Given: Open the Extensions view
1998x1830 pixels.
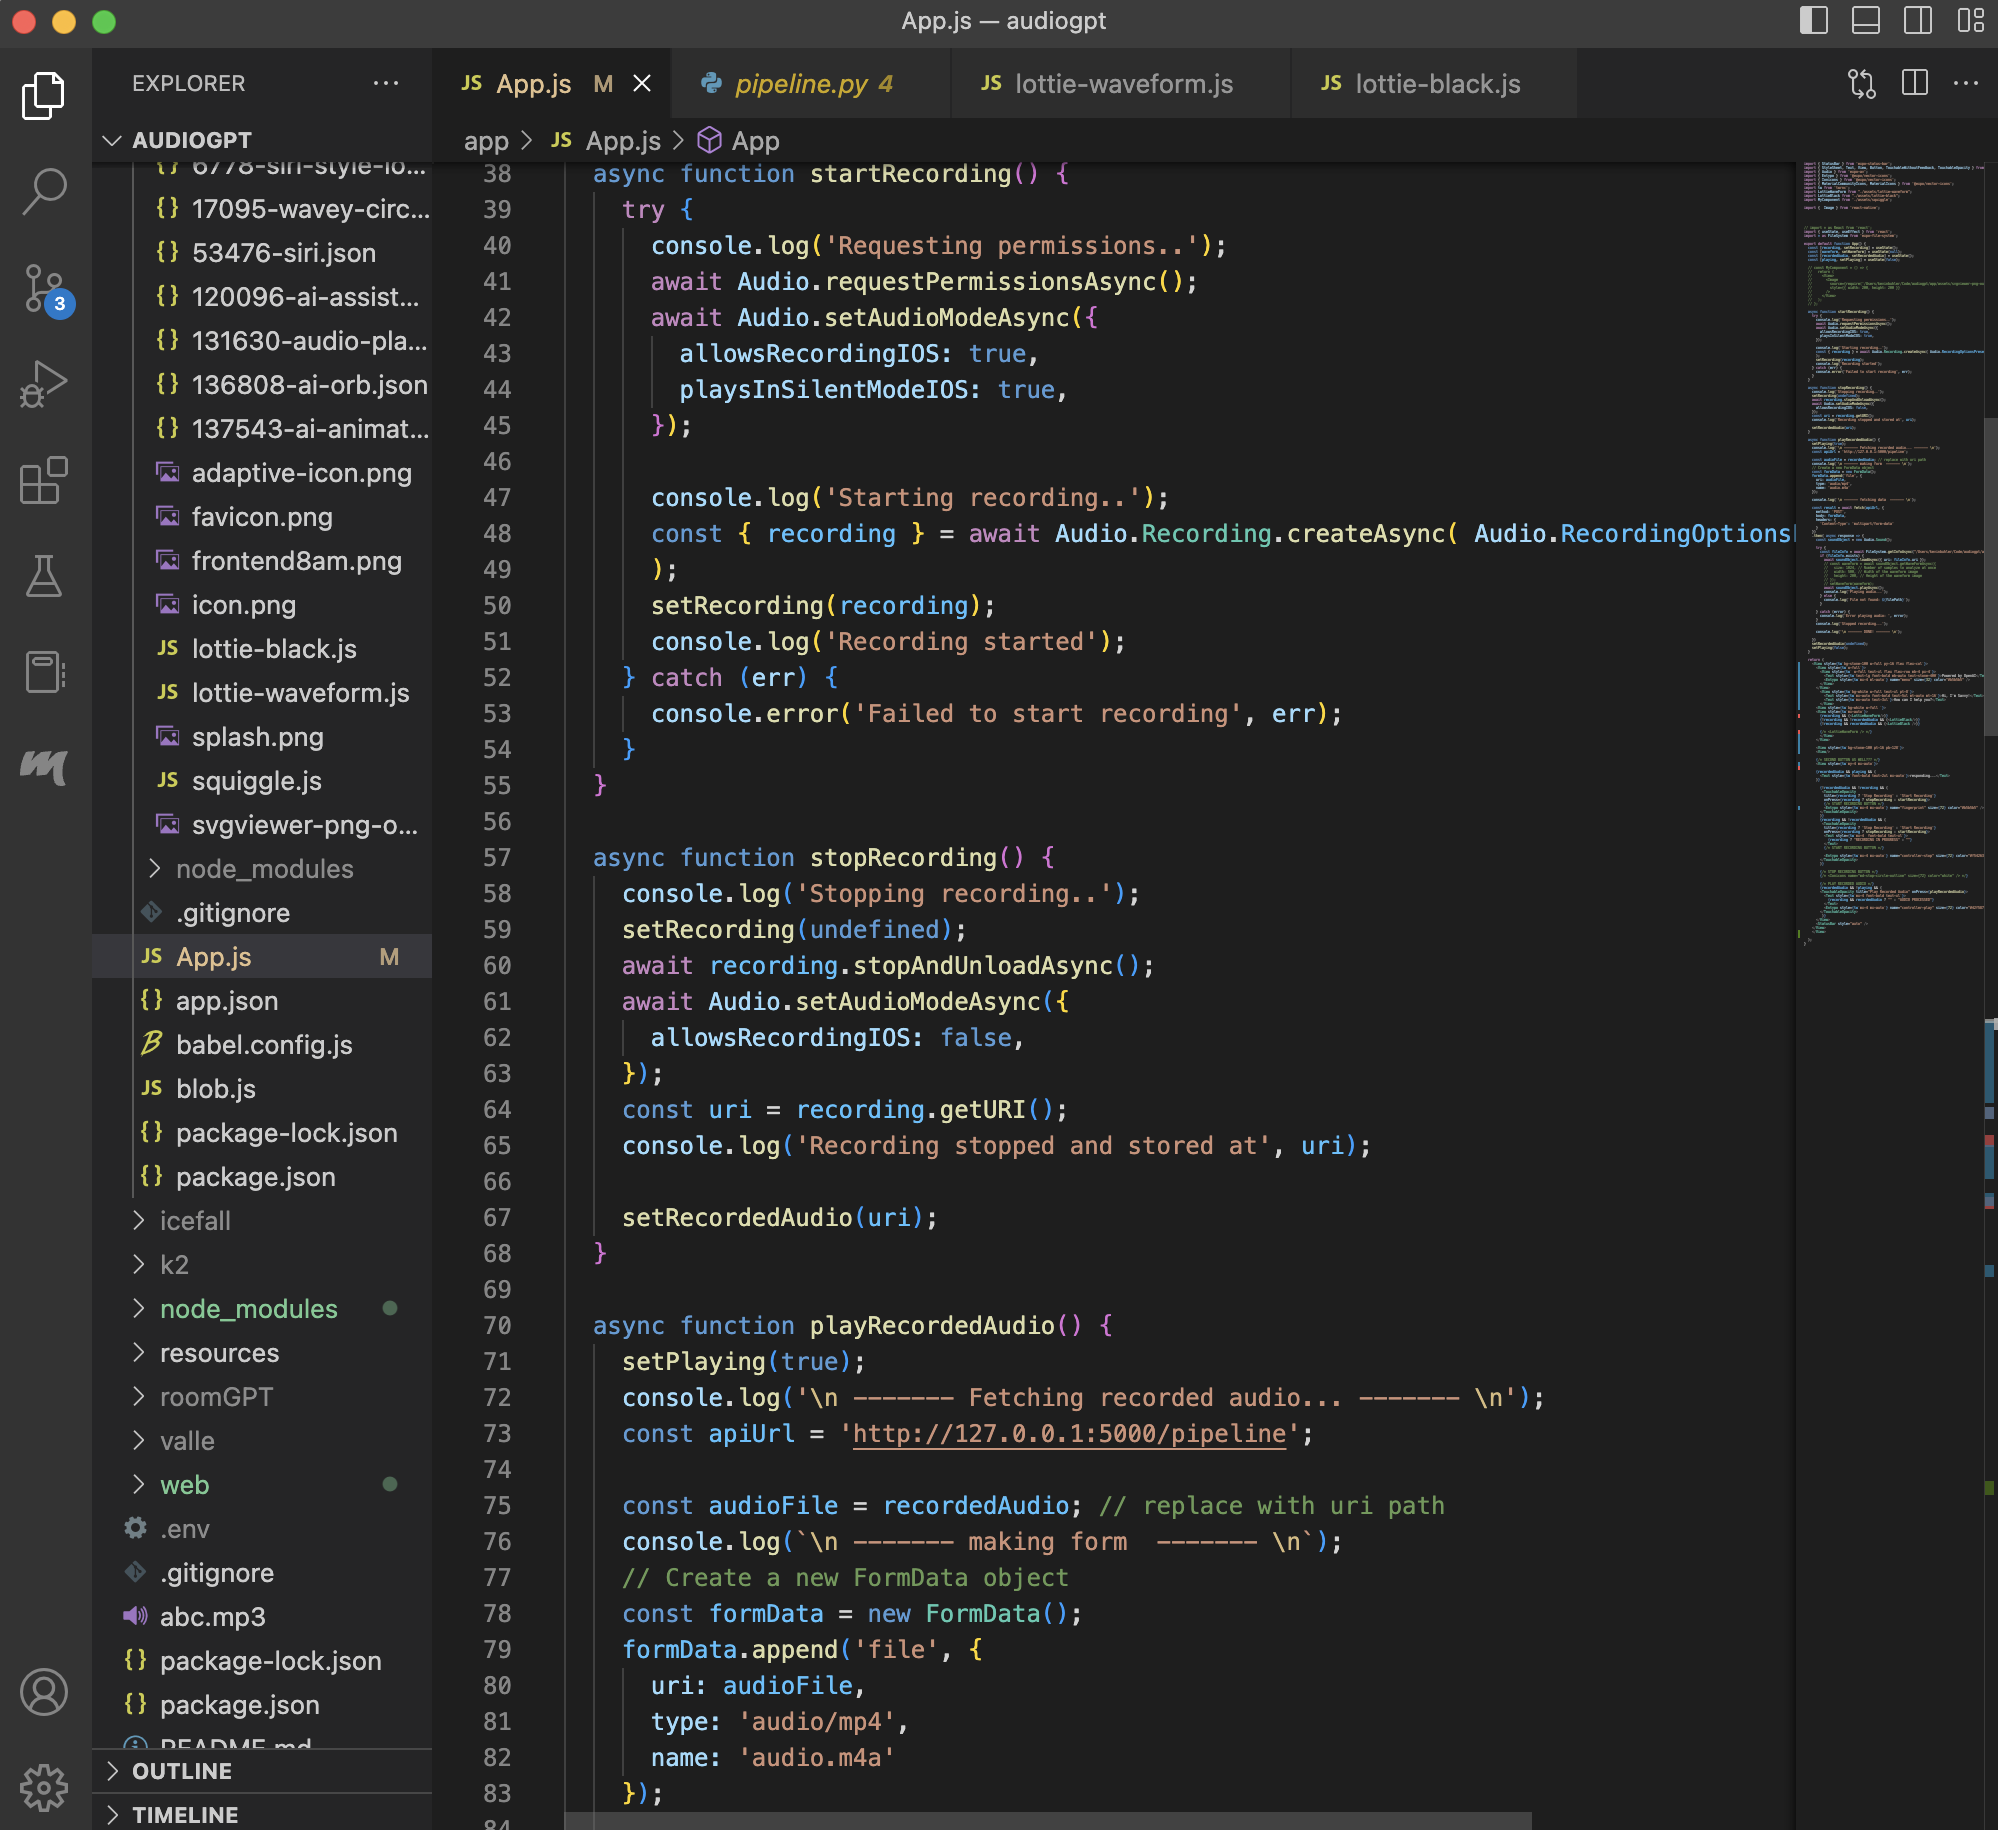Looking at the screenshot, I should coord(44,481).
